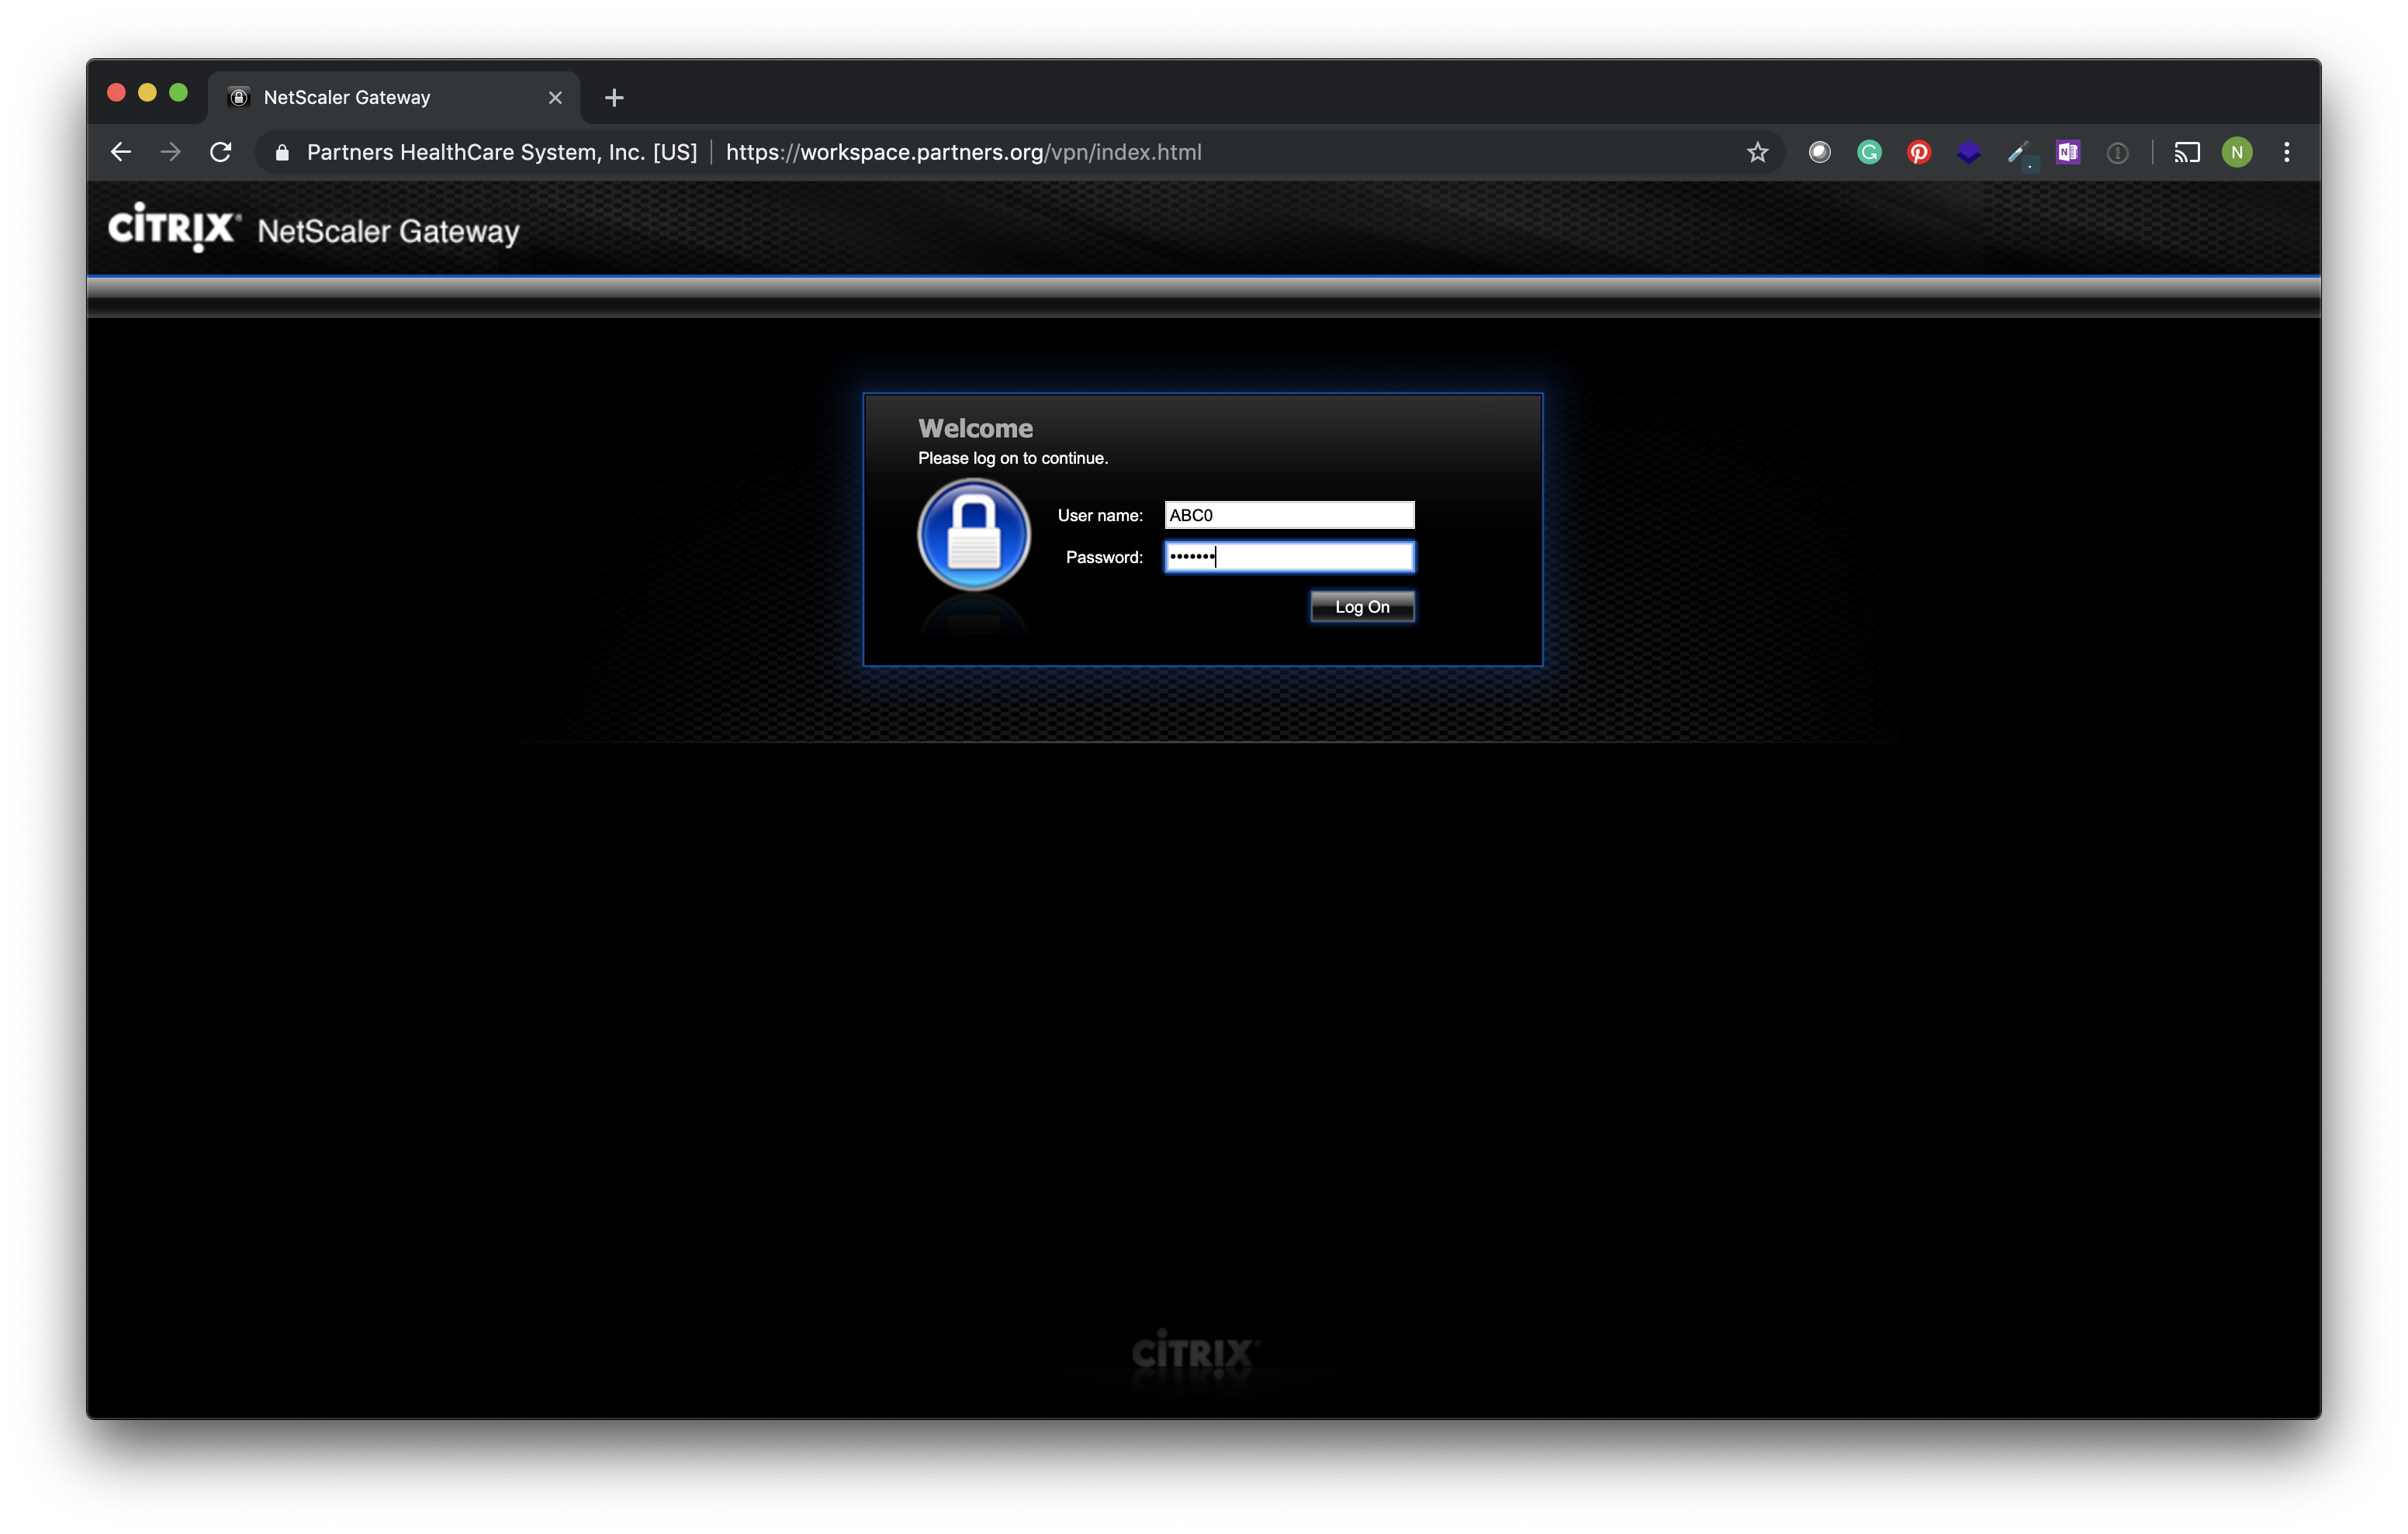Viewport: 2408px width, 1534px height.
Task: Click the NetScaler Gateway header title
Action: pyautogui.click(x=388, y=231)
